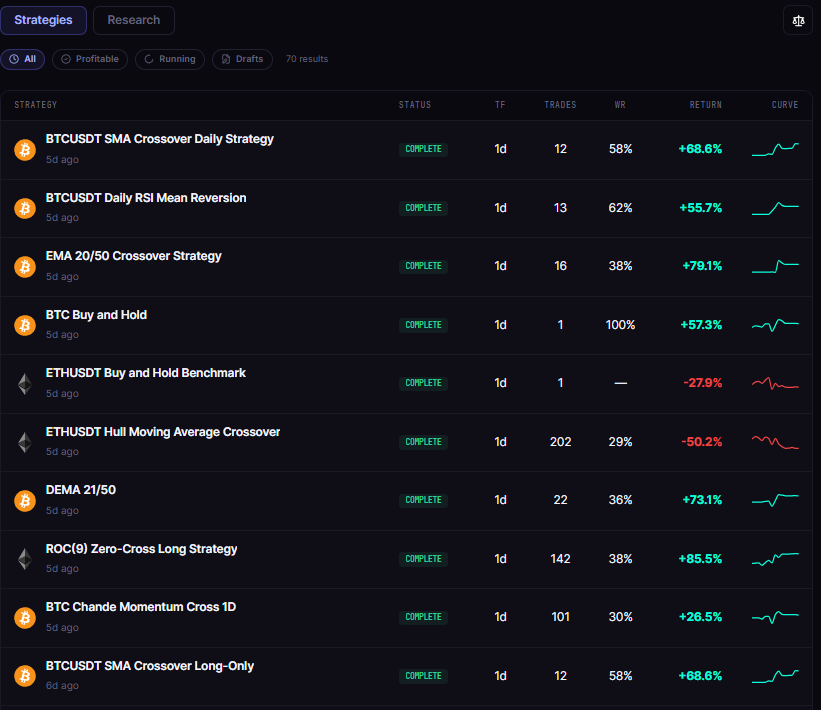The width and height of the screenshot is (821, 710).
Task: Click the 6d ago timestamp
Action: pos(62,685)
